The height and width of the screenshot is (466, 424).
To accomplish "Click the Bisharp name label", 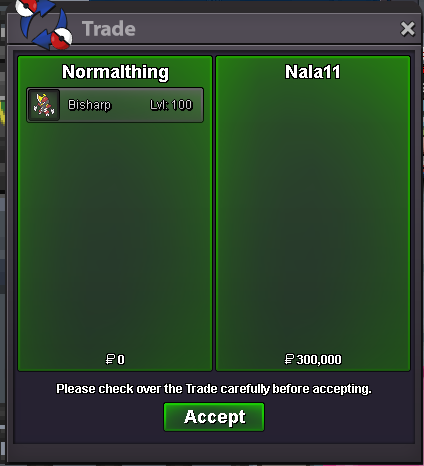I will tap(89, 105).
